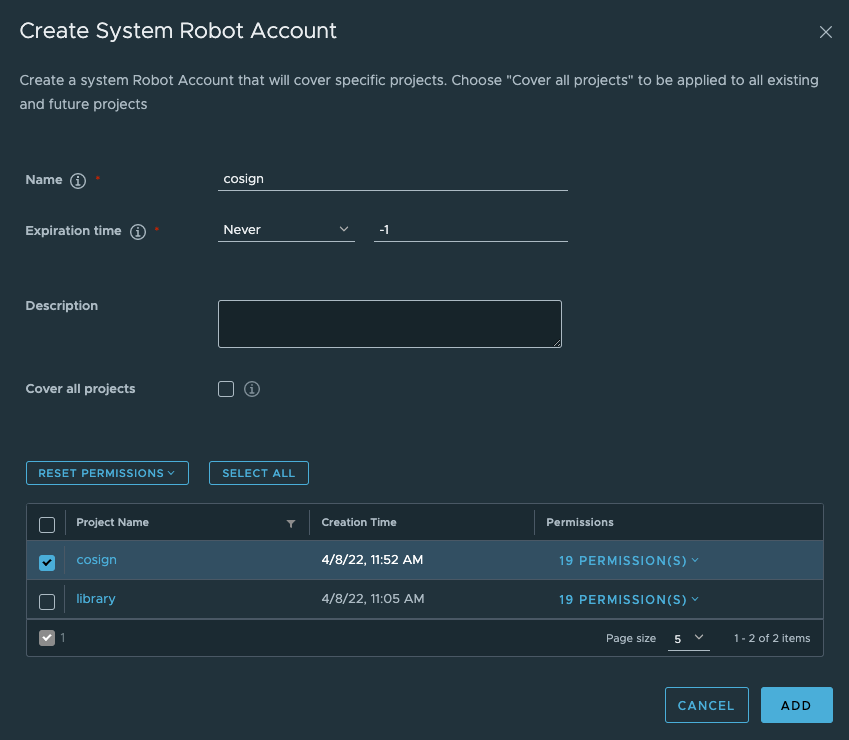Open the cosign project link

click(x=96, y=560)
